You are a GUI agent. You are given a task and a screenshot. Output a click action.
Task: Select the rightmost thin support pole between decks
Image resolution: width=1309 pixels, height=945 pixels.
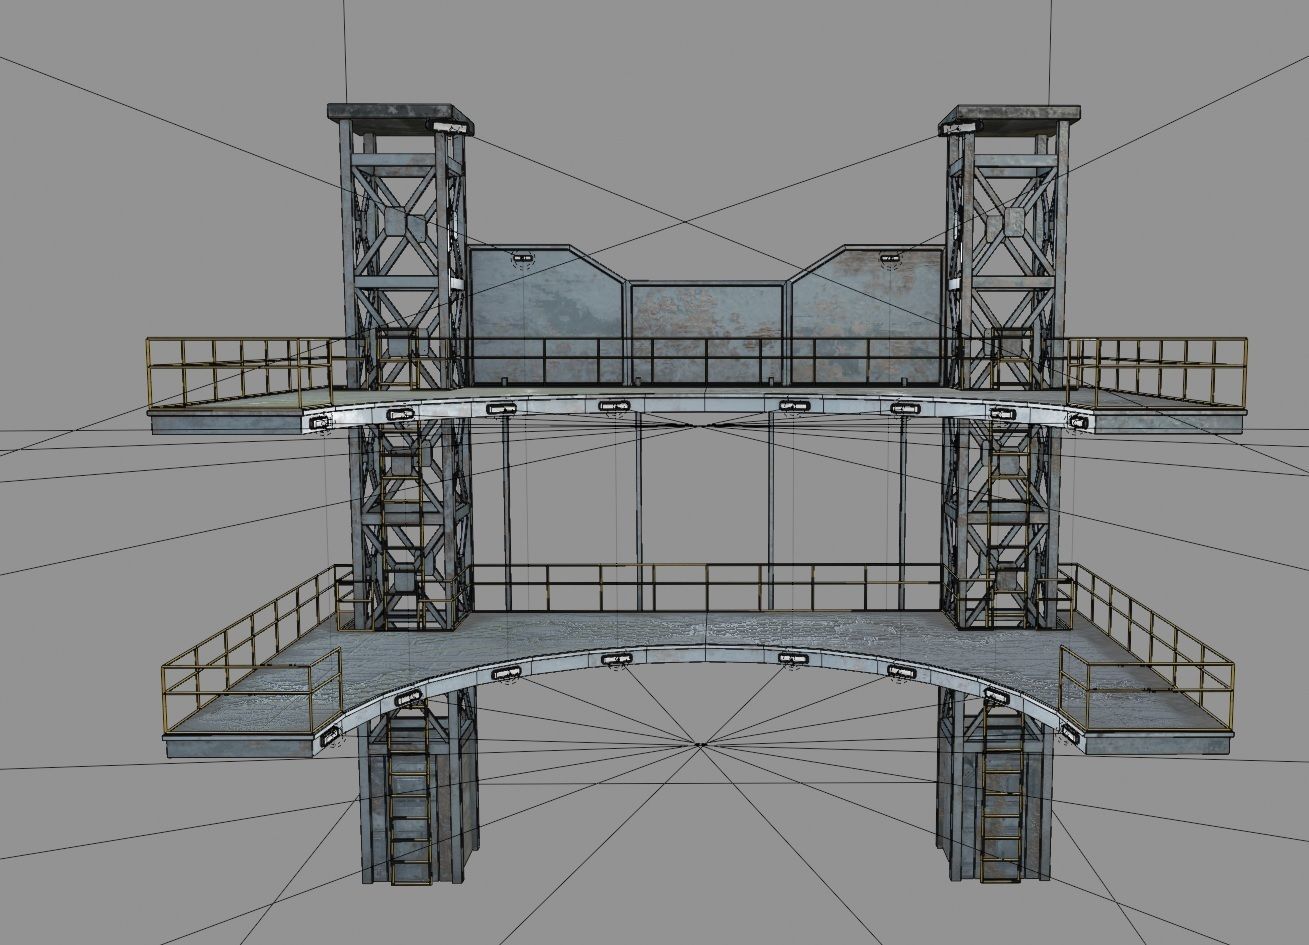tap(903, 511)
